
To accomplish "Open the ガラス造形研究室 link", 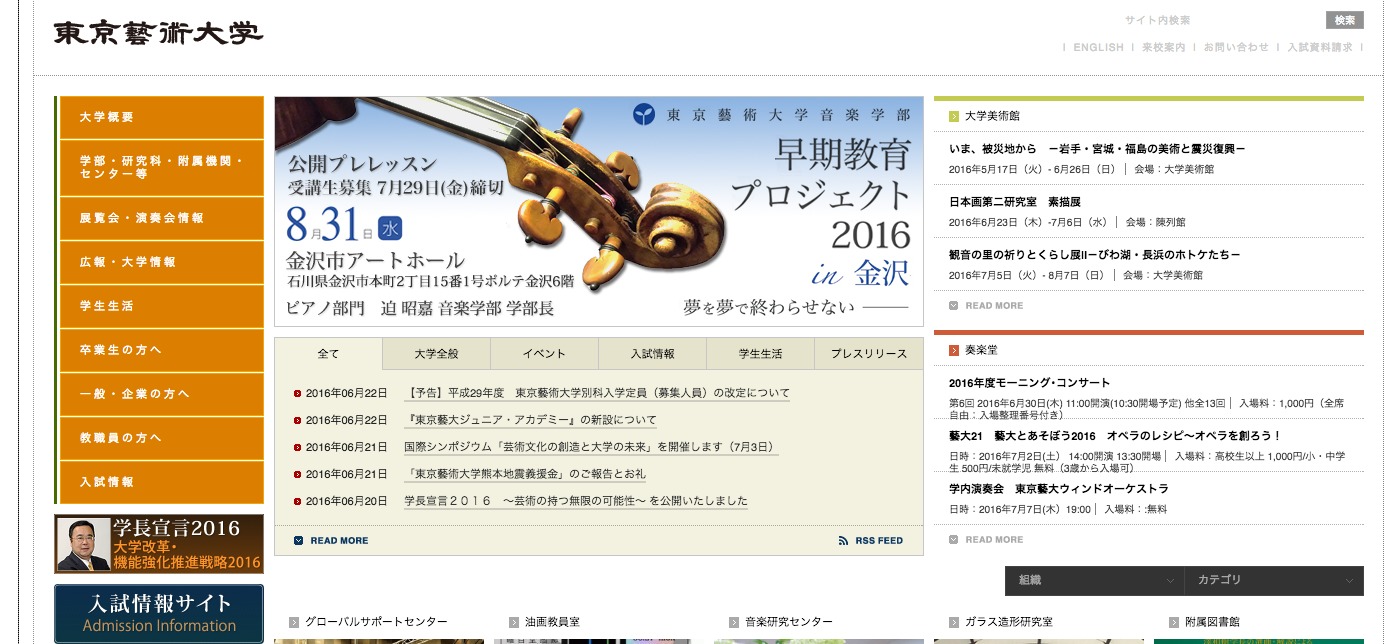I will [1009, 622].
